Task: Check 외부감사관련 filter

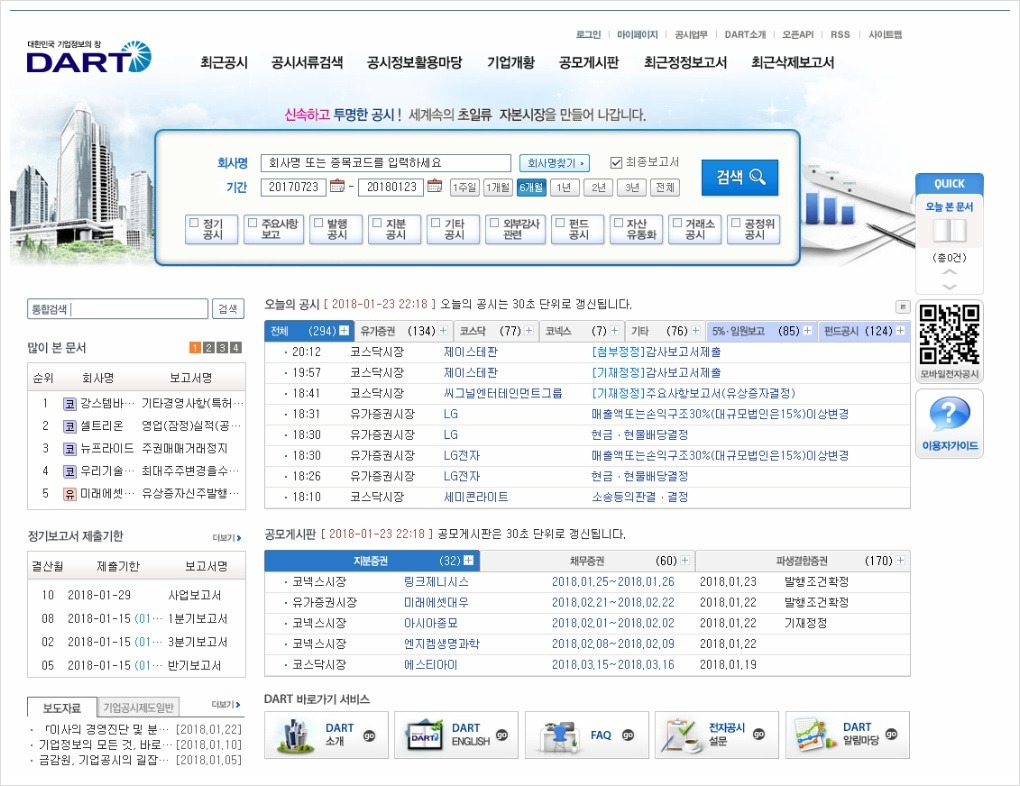Action: click(x=494, y=223)
